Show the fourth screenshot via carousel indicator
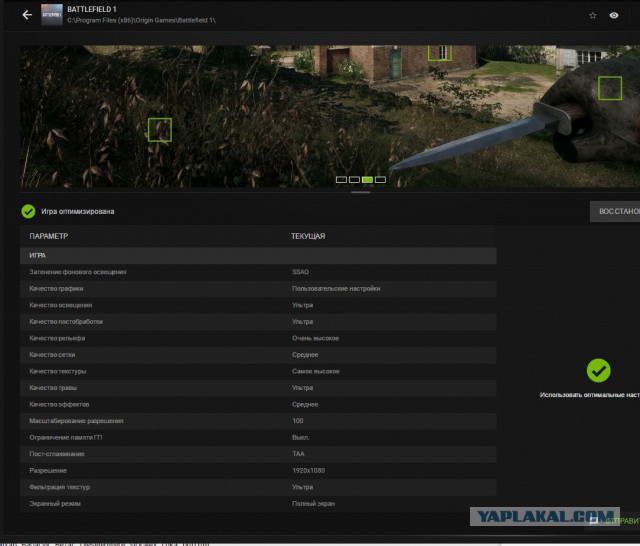 pos(380,180)
